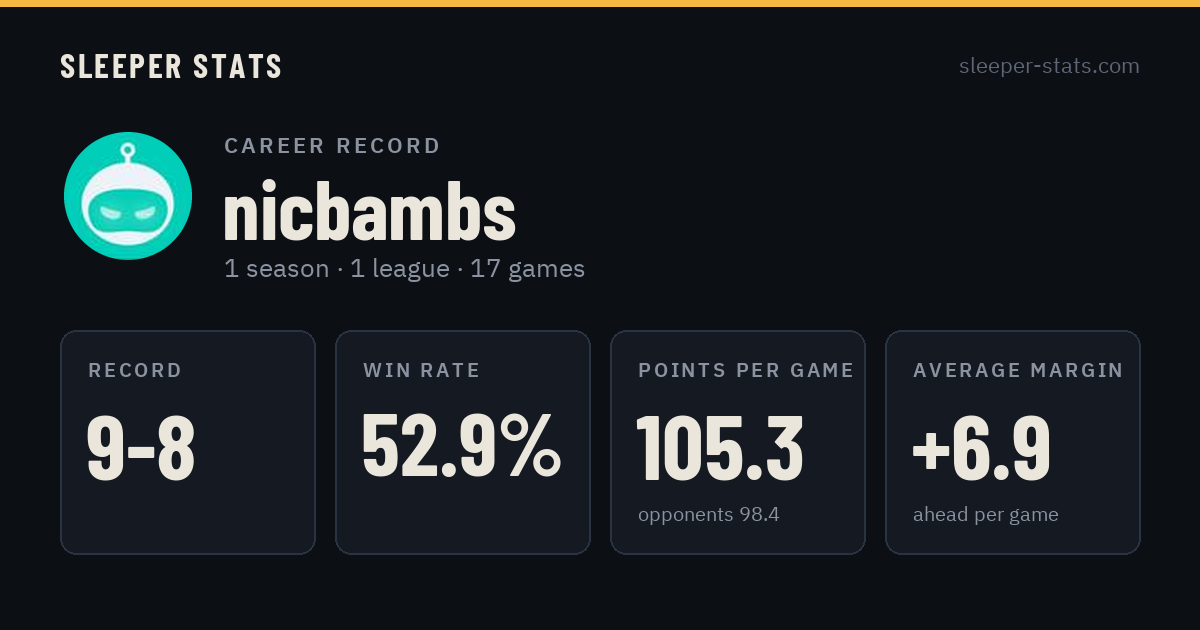This screenshot has width=1200, height=630.
Task: Click the orange top accent bar
Action: 600,3
